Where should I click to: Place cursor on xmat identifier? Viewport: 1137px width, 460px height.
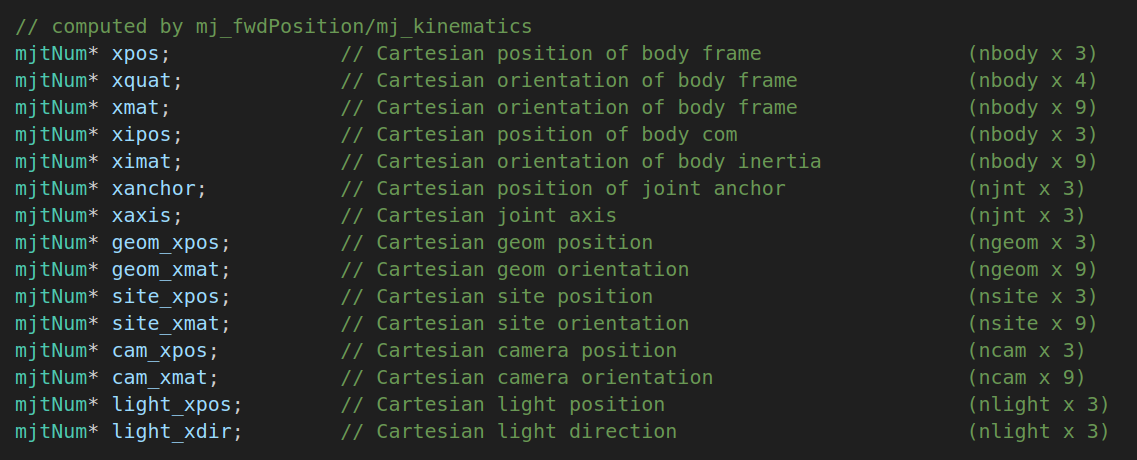click(x=136, y=107)
